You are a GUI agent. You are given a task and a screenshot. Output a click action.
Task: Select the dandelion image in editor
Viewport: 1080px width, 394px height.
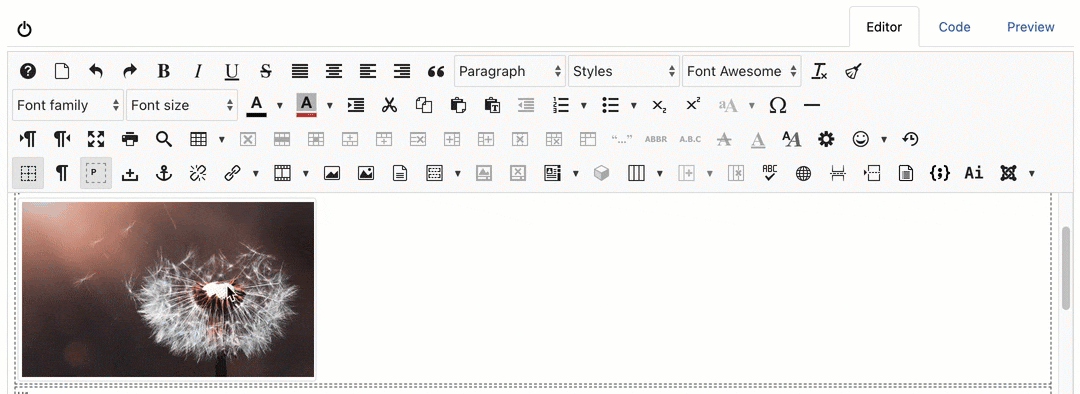pyautogui.click(x=168, y=289)
